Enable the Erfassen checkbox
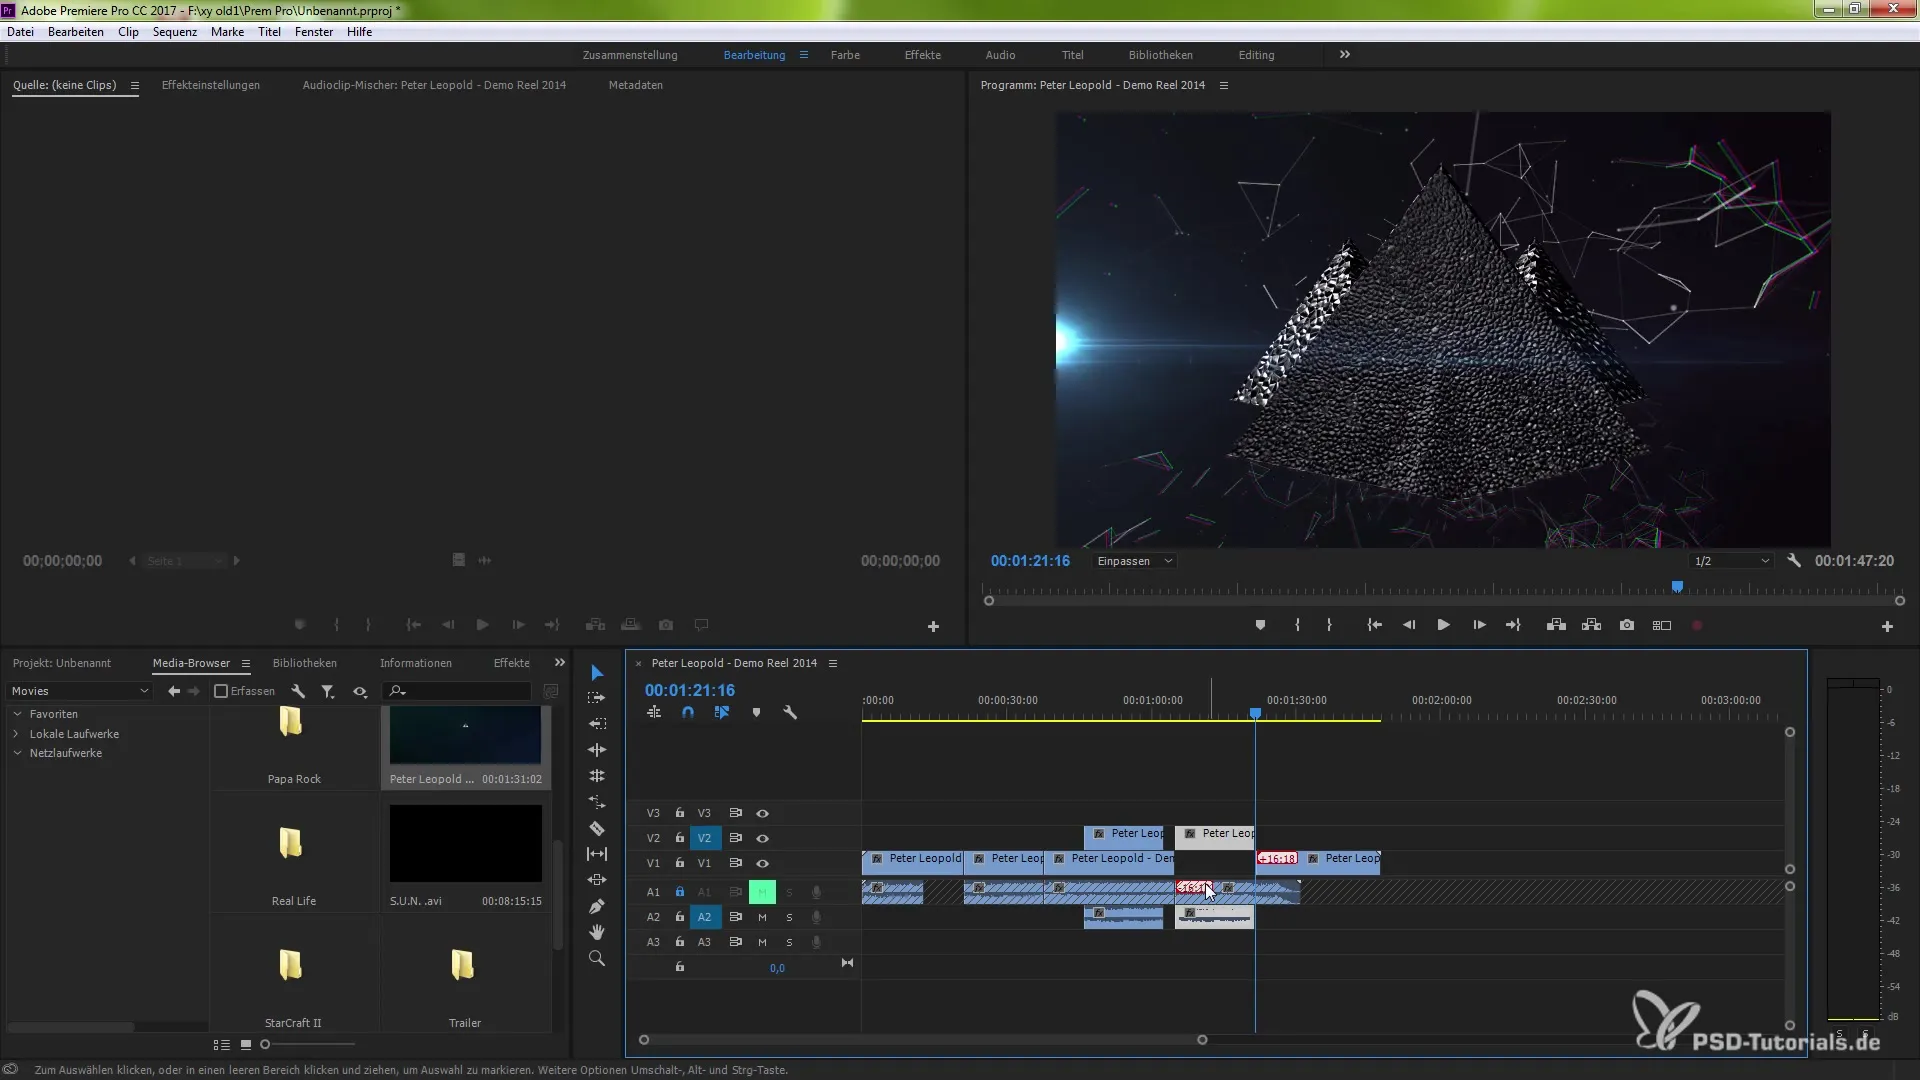The image size is (1920, 1080). pyautogui.click(x=222, y=691)
